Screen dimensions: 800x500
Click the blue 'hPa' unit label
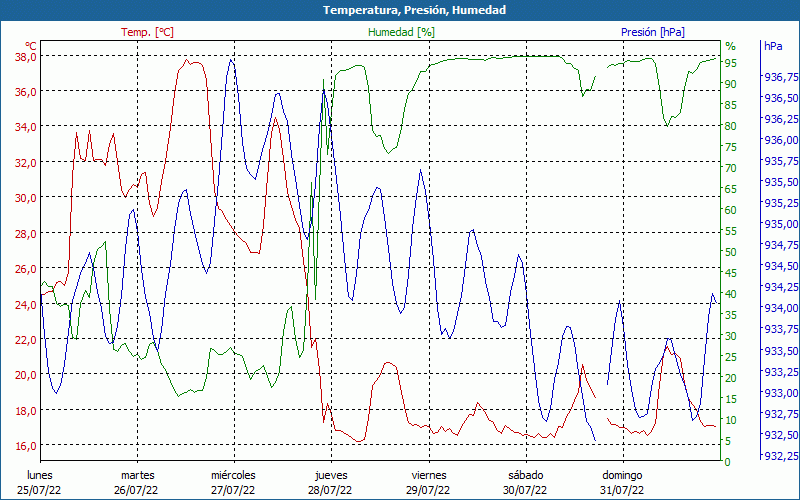tap(773, 46)
